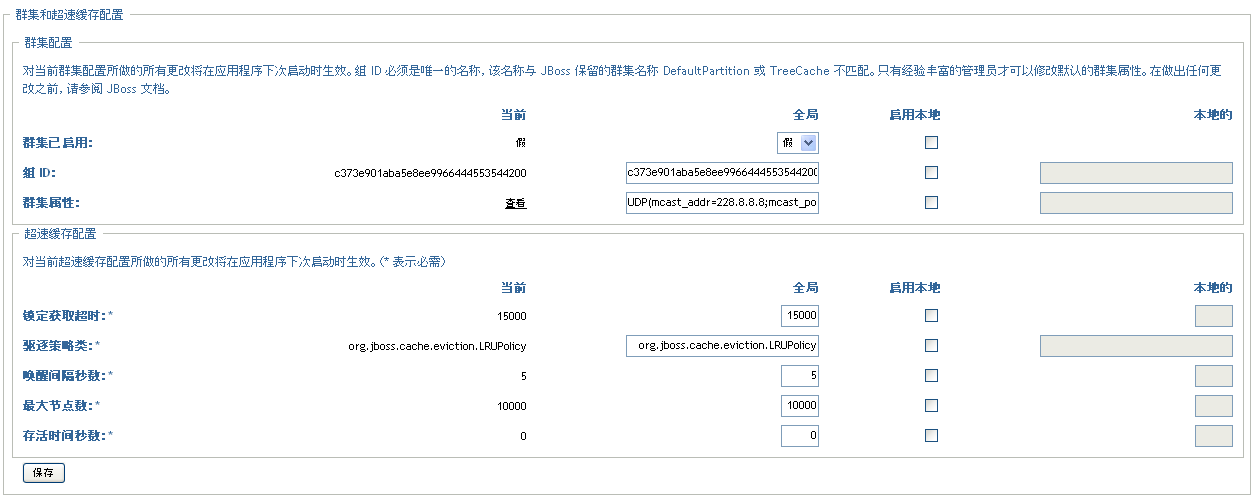
Task: Toggle 启用本地 for 锁定获取超时
Action: point(931,316)
